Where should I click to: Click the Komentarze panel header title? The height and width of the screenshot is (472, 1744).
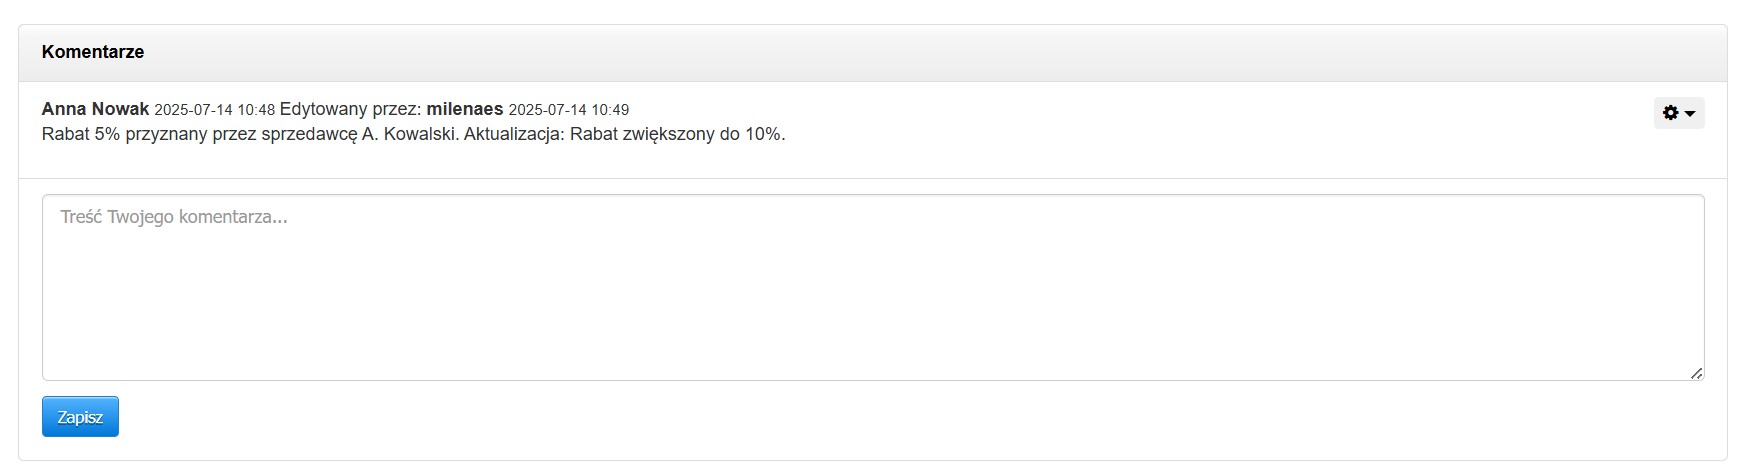(x=93, y=52)
